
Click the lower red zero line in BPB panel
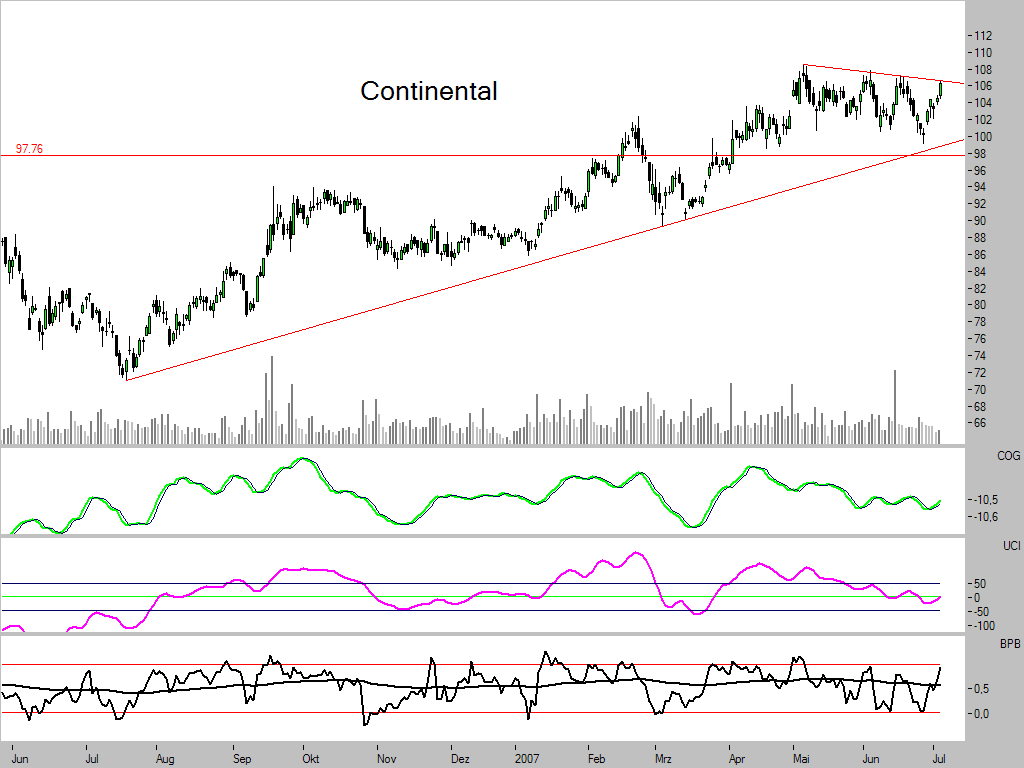(x=500, y=713)
